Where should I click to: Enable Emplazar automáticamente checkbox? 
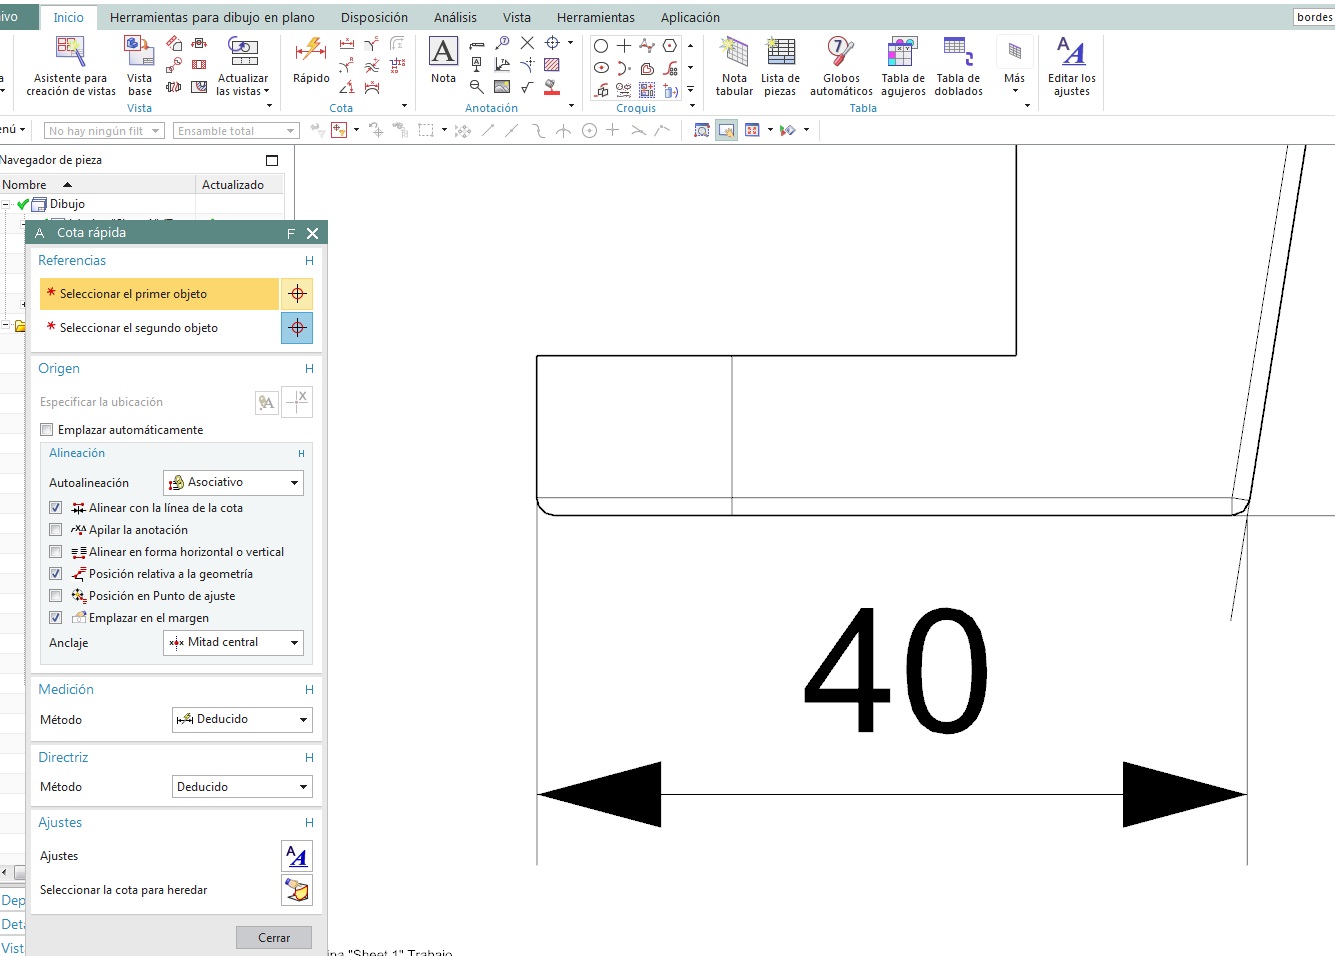tap(47, 430)
